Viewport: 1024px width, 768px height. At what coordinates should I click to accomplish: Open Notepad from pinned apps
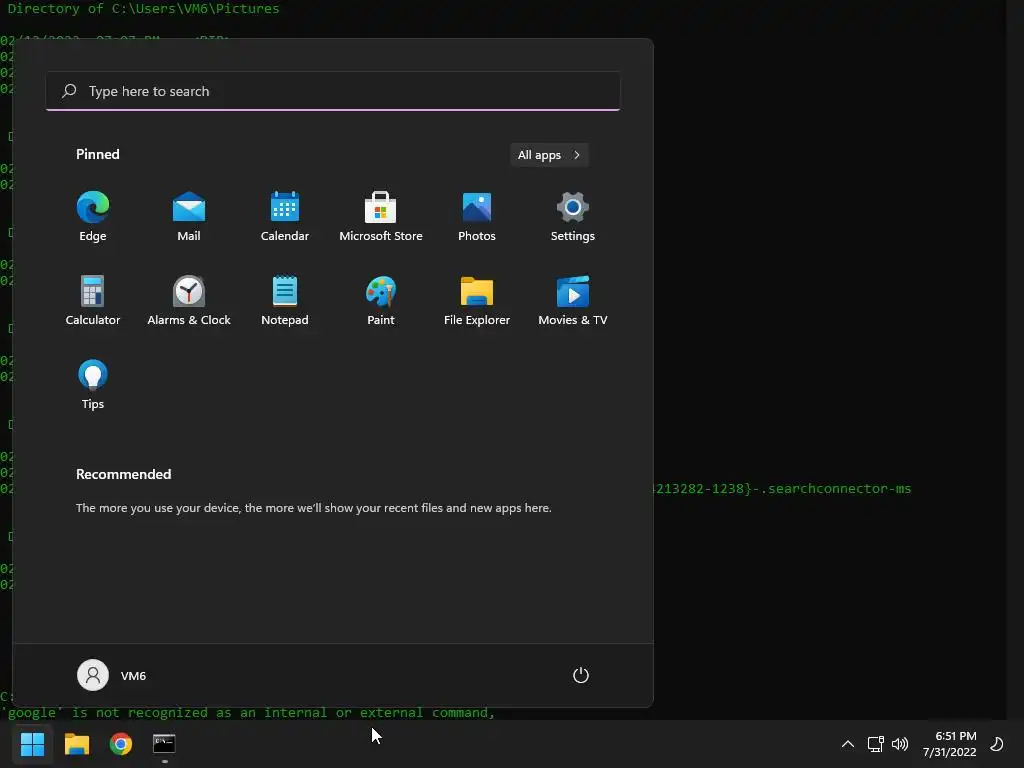point(285,301)
